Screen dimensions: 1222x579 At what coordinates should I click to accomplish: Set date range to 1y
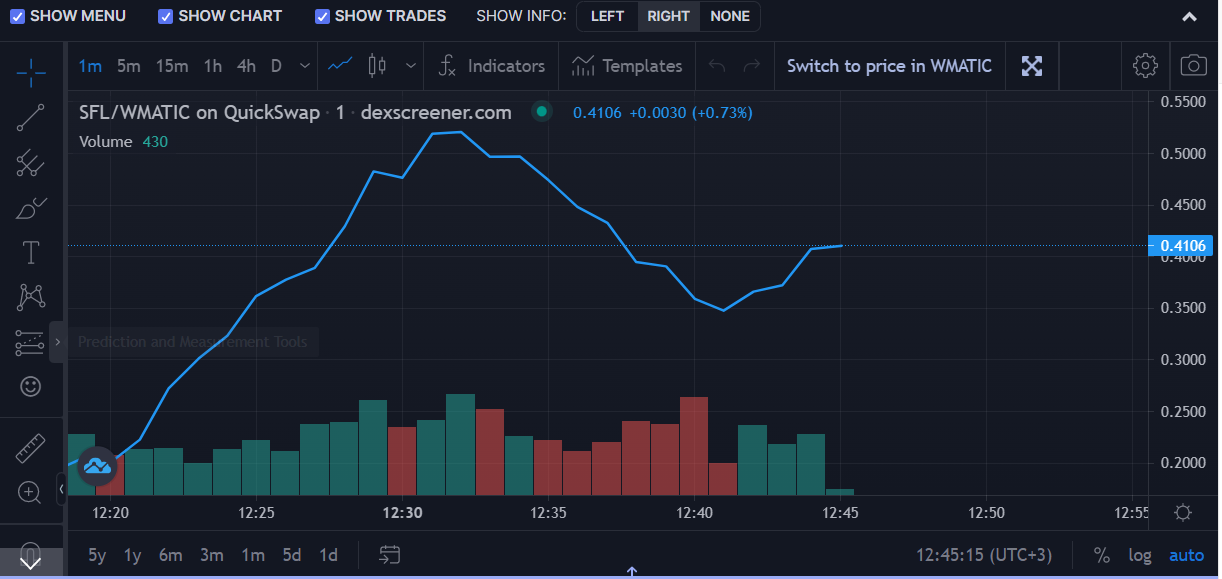click(x=132, y=555)
